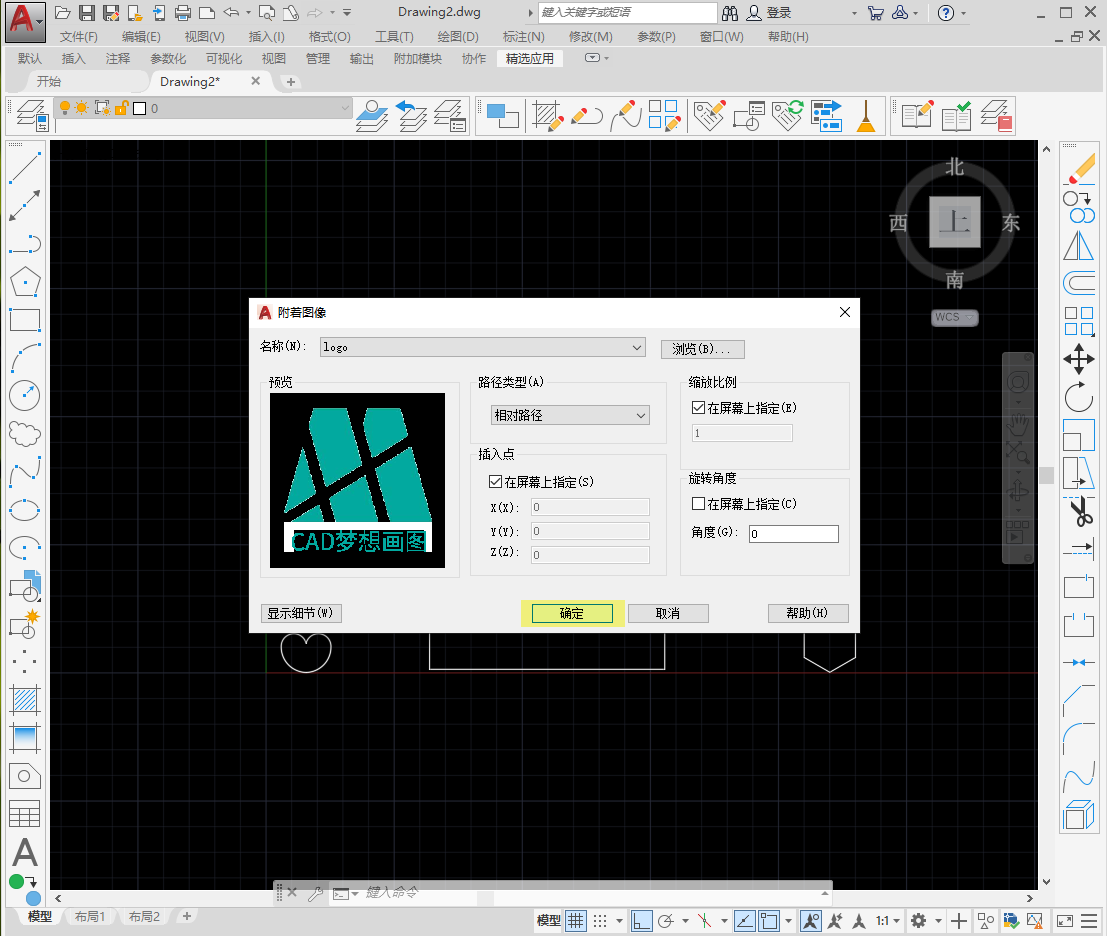Toggle polar tracking in status bar
Viewport: 1107px width, 936px height.
point(666,920)
